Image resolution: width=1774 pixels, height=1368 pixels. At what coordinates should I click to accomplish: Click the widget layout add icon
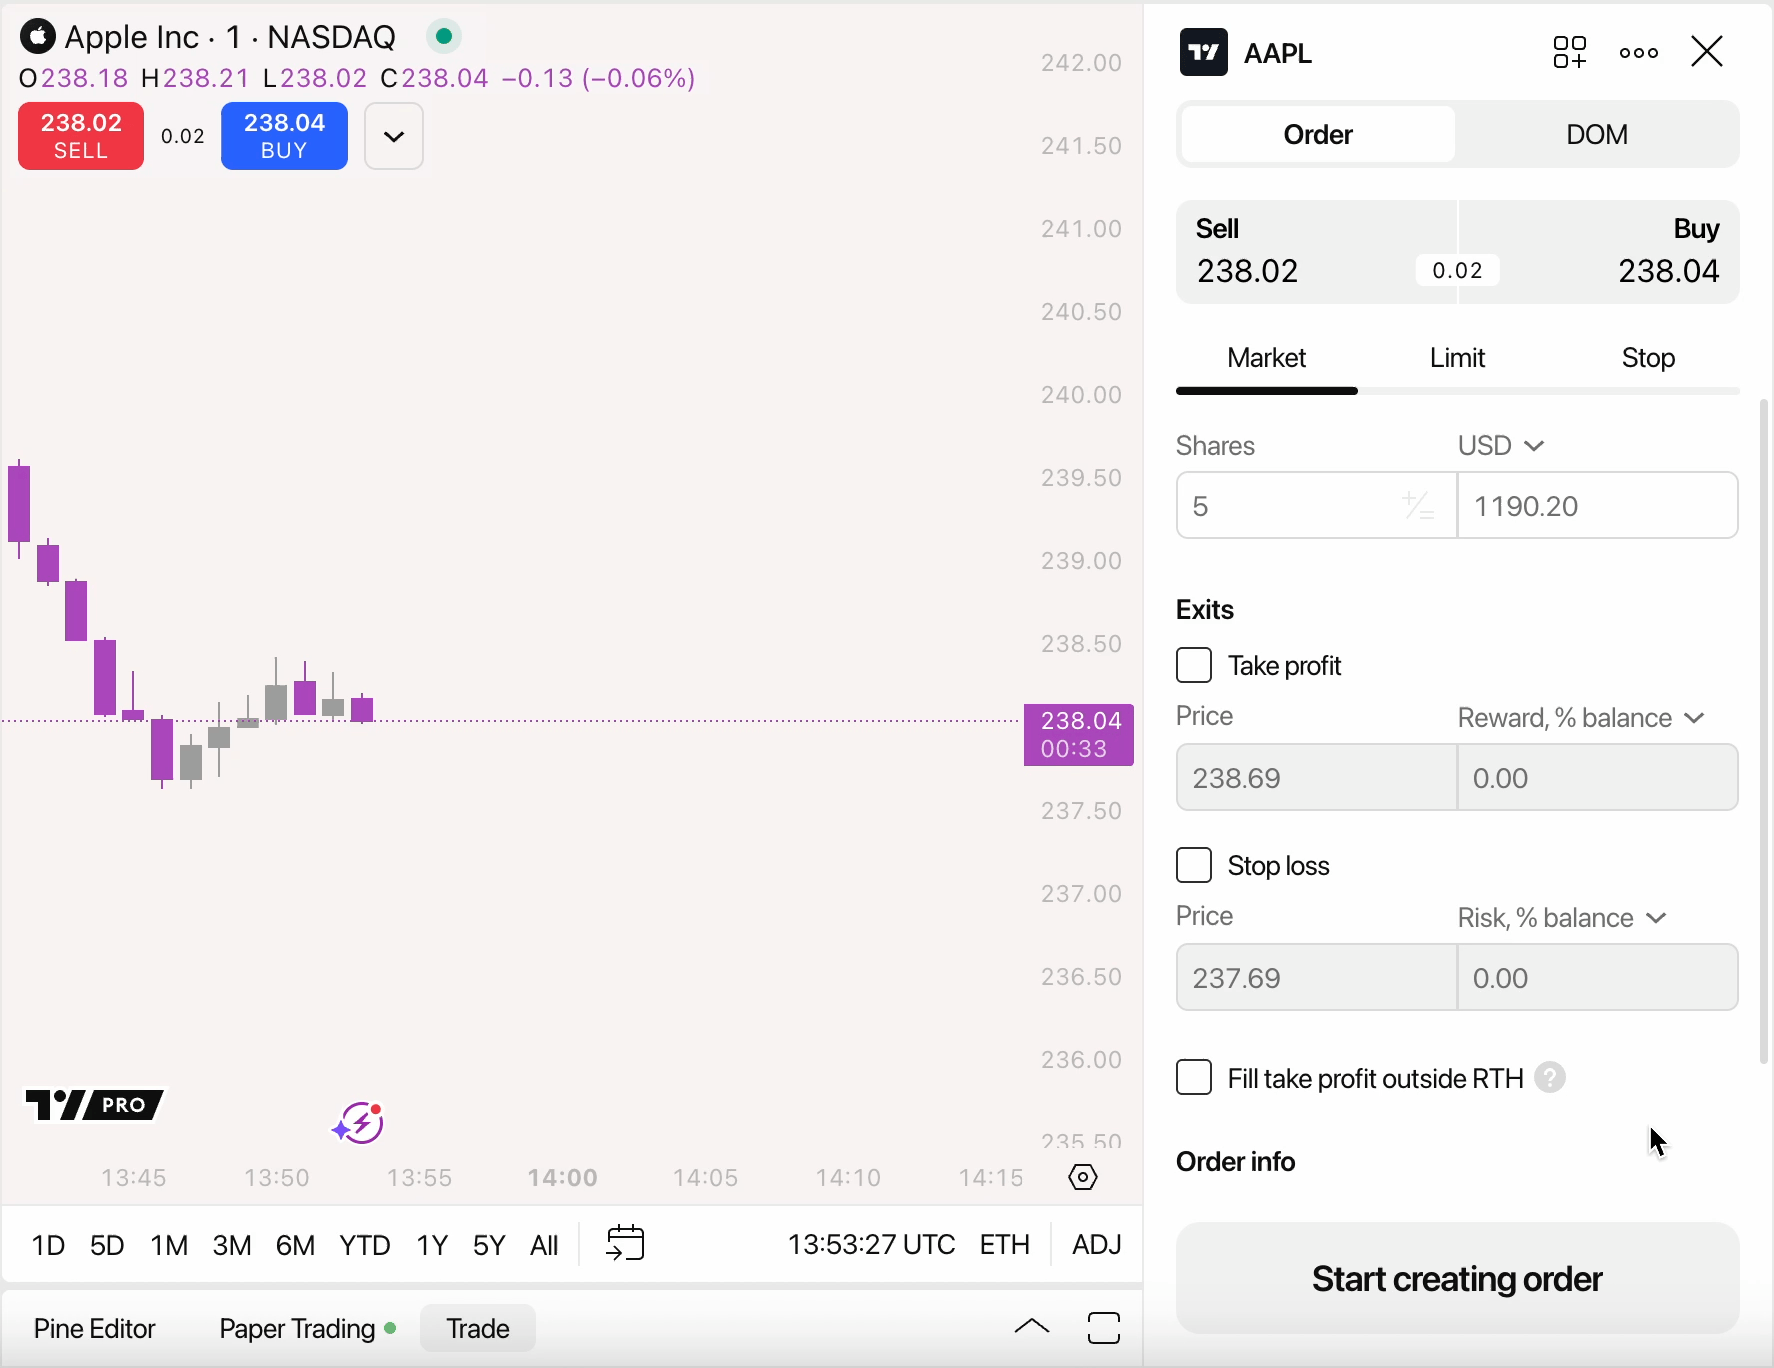1570,52
